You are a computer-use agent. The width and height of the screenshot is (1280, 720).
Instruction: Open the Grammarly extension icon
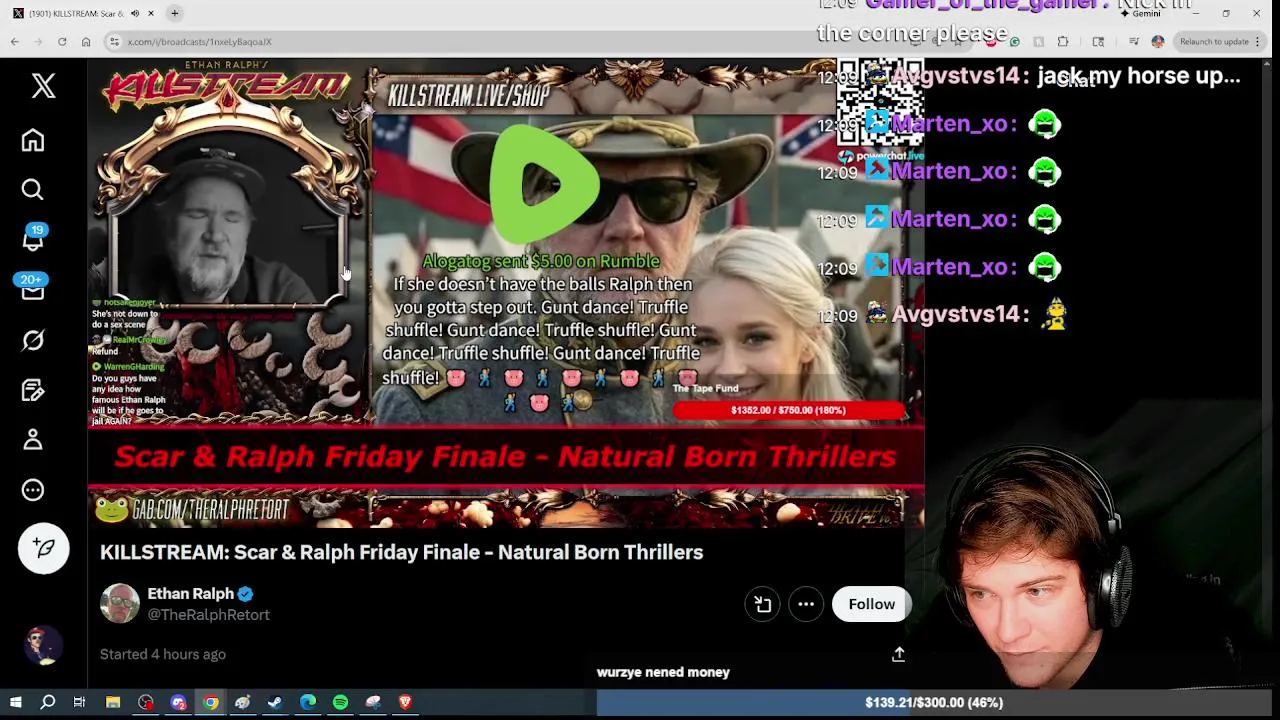1014,42
